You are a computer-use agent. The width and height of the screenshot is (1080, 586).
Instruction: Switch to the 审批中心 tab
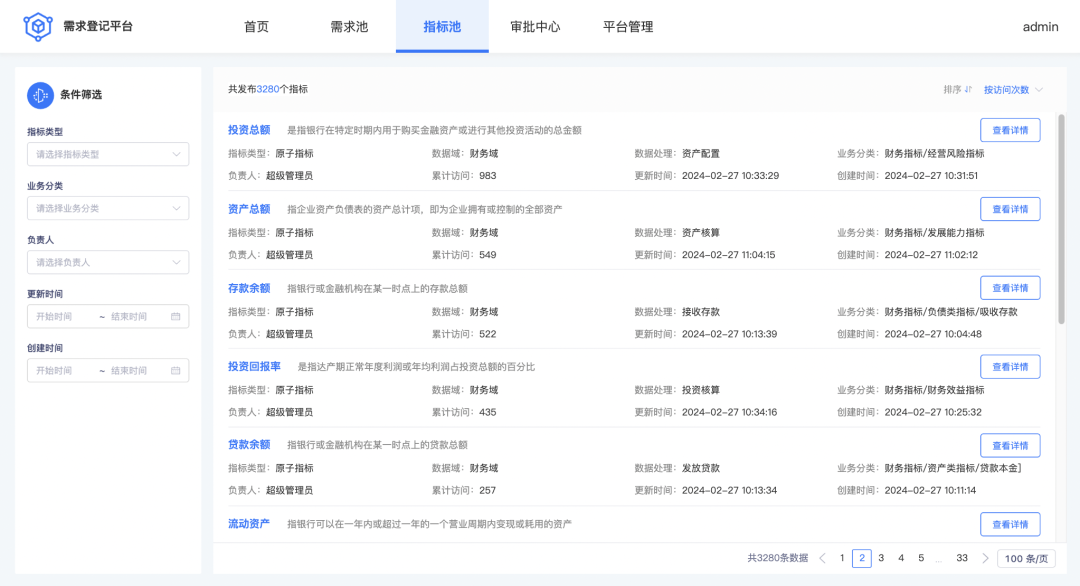[535, 27]
